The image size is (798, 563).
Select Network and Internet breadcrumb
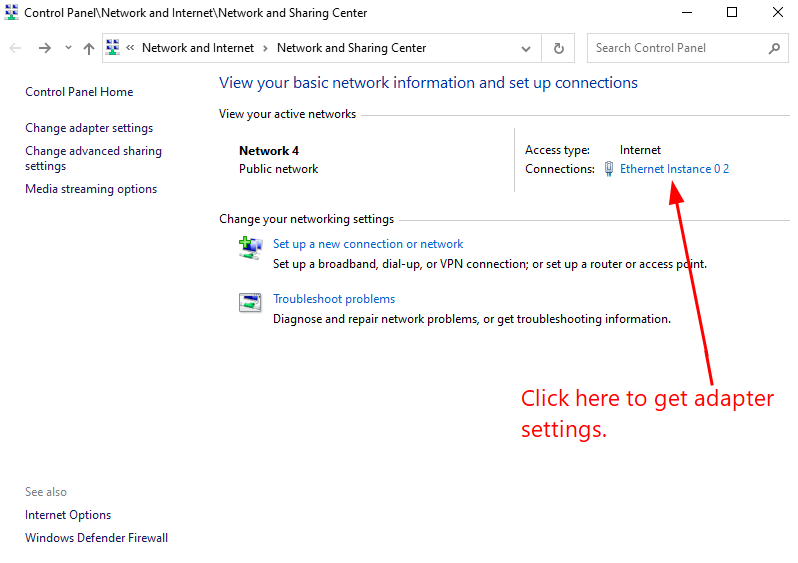tap(198, 48)
